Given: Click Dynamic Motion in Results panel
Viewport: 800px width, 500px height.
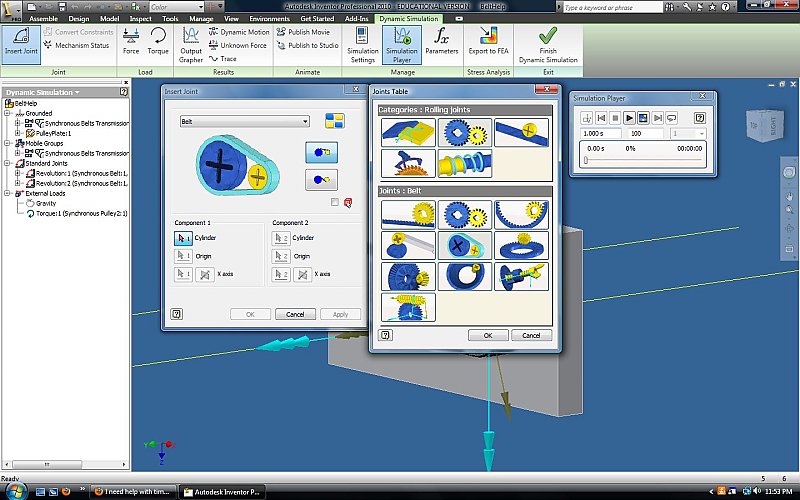Looking at the screenshot, I should pyautogui.click(x=239, y=32).
